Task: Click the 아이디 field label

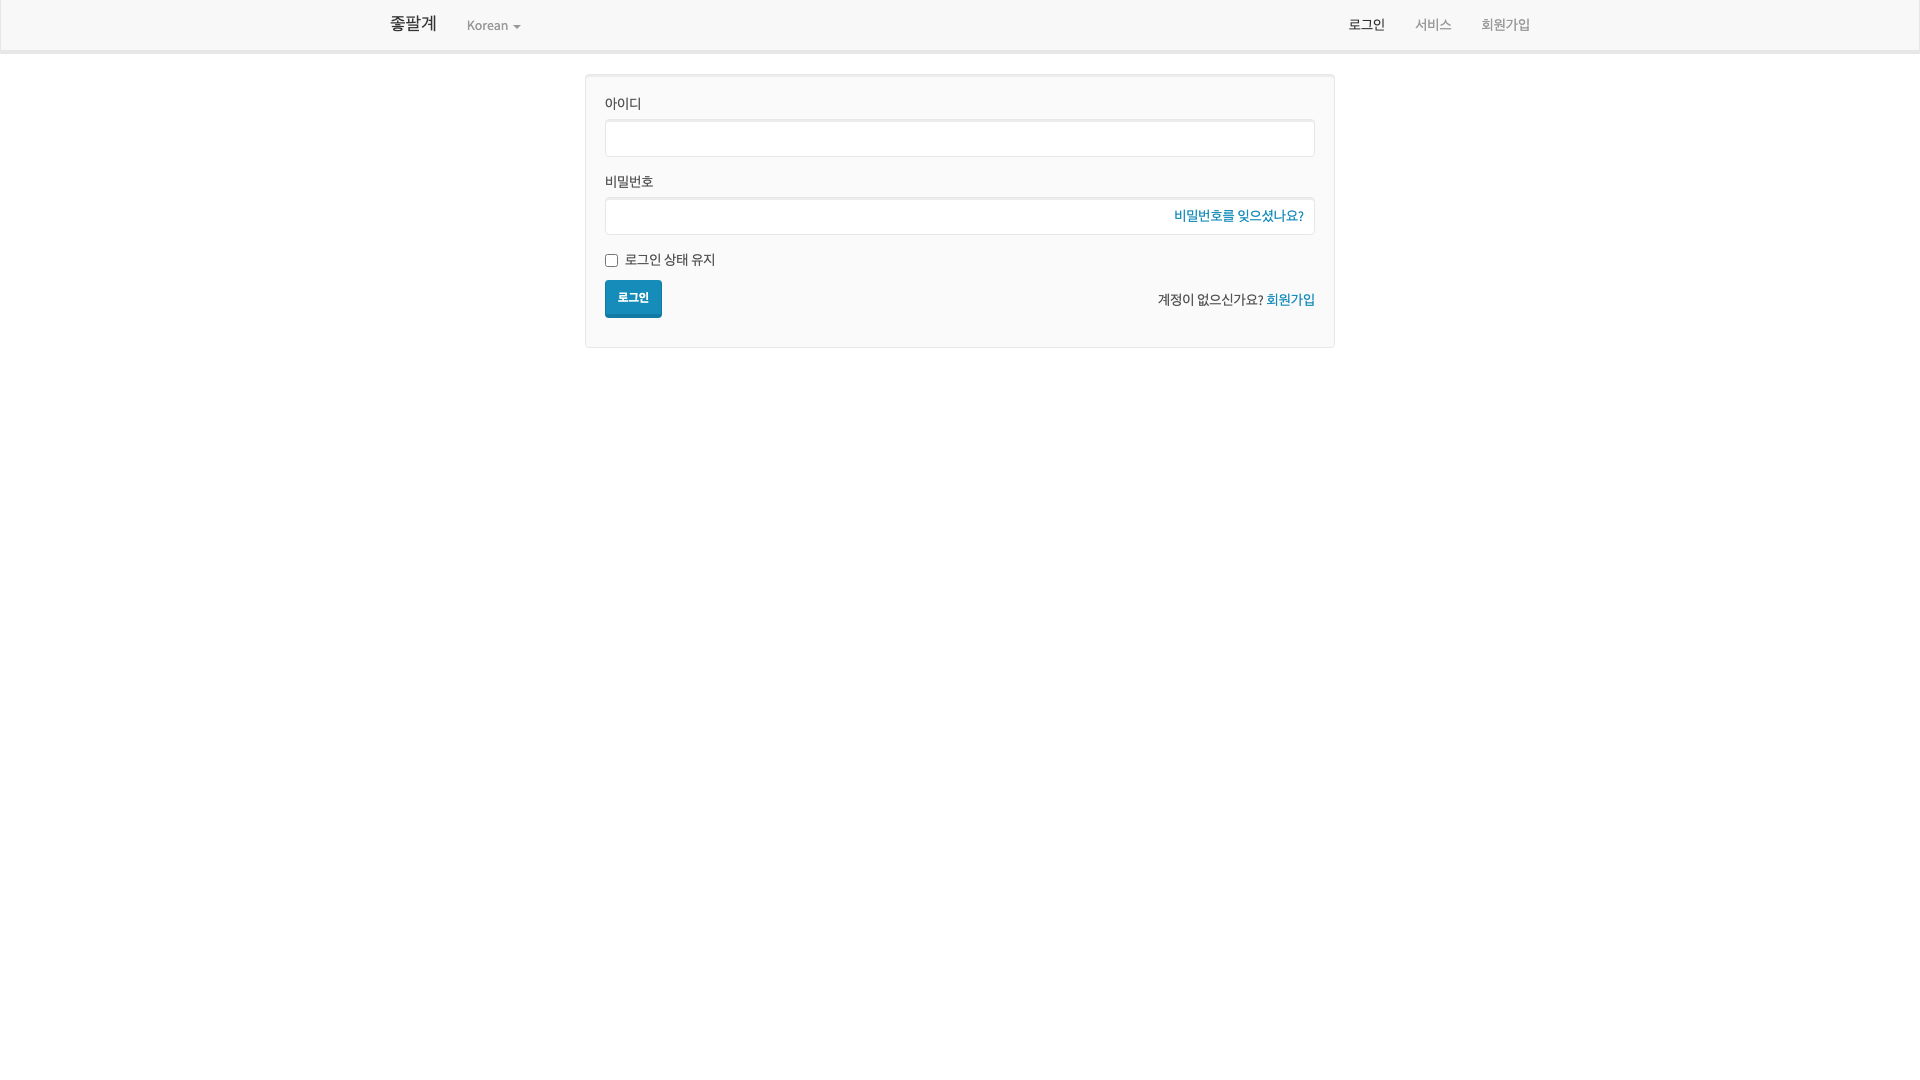Action: coord(622,104)
